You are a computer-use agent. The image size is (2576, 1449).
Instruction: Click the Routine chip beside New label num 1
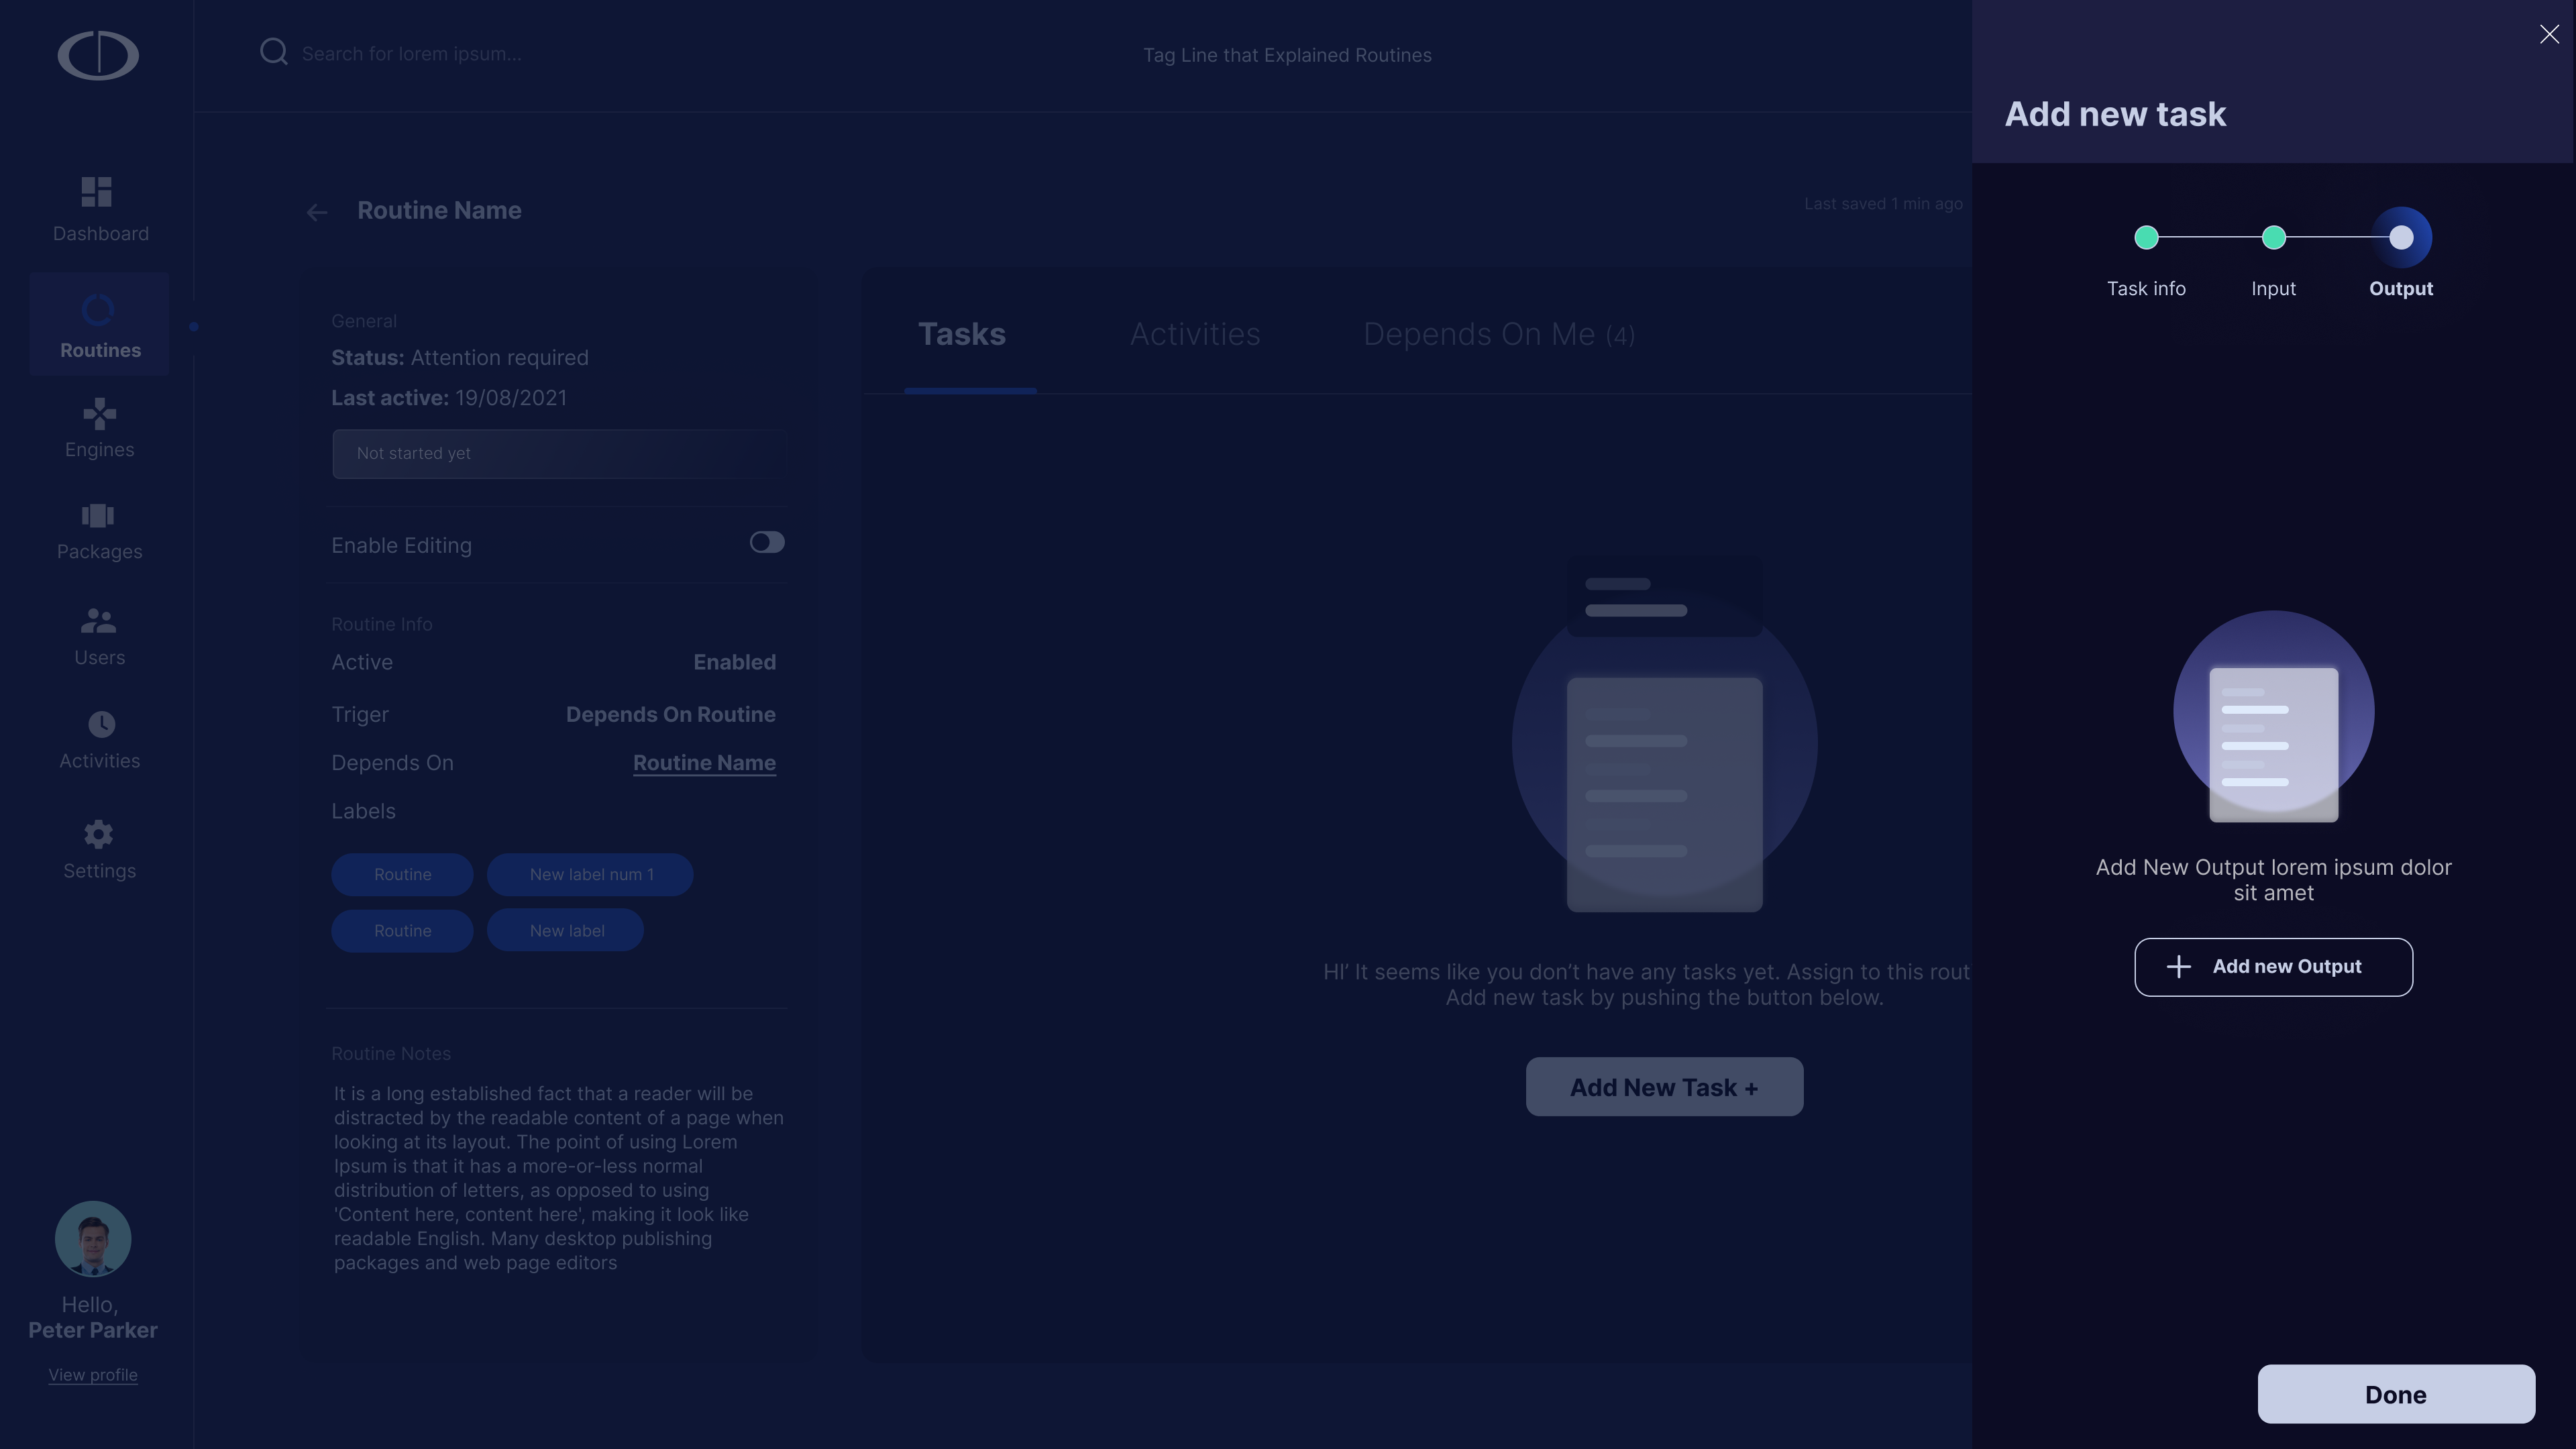[x=402, y=875]
